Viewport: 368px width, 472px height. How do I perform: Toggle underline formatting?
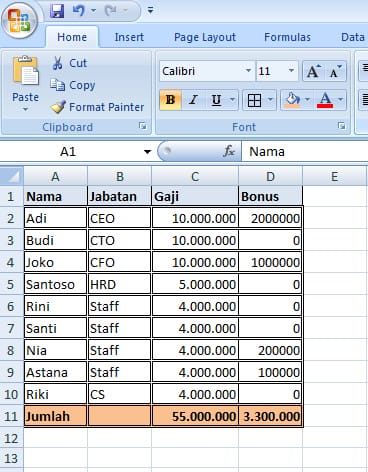pos(216,100)
